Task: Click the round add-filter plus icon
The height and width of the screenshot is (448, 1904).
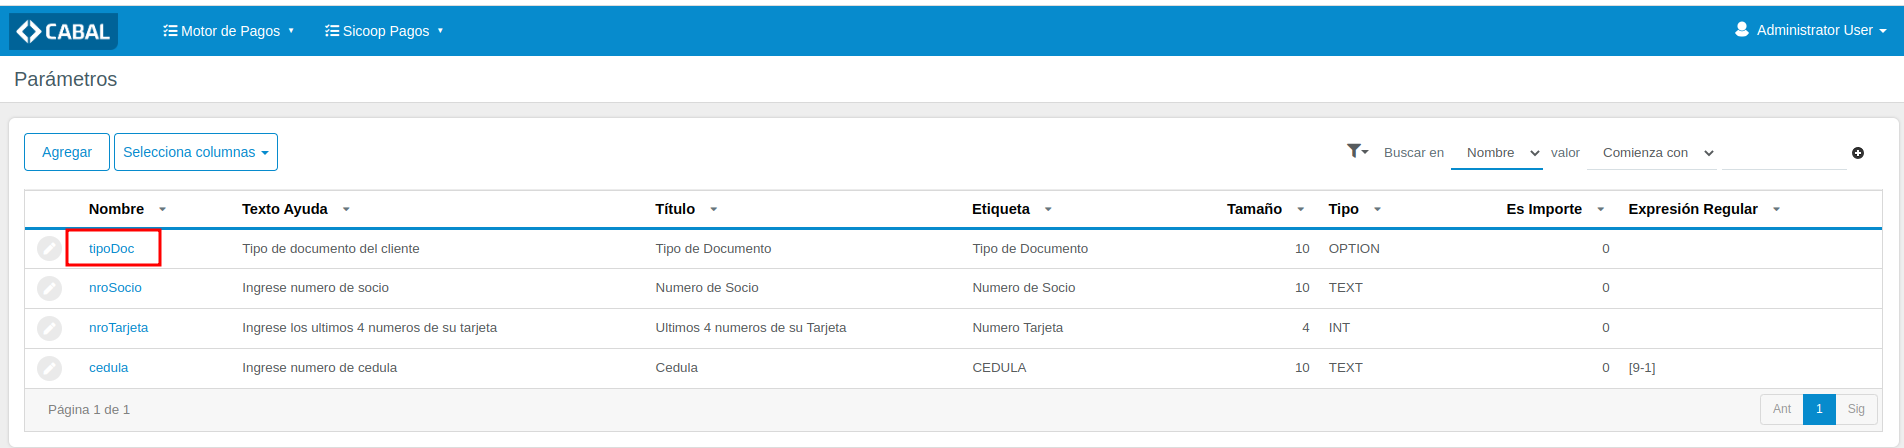Action: click(1857, 153)
